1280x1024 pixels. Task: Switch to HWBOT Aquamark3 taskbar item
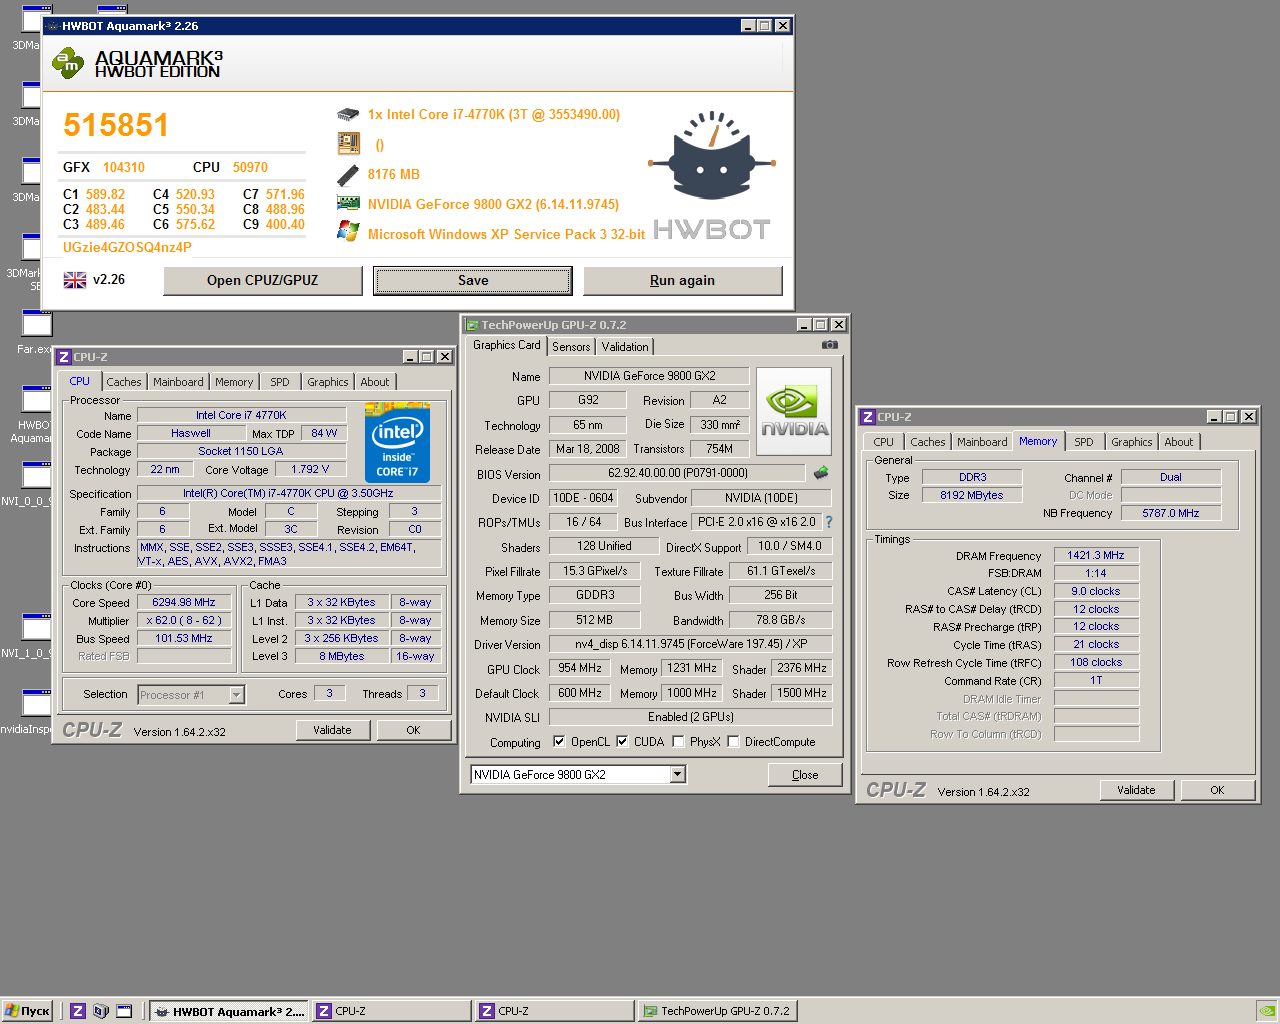[229, 1011]
